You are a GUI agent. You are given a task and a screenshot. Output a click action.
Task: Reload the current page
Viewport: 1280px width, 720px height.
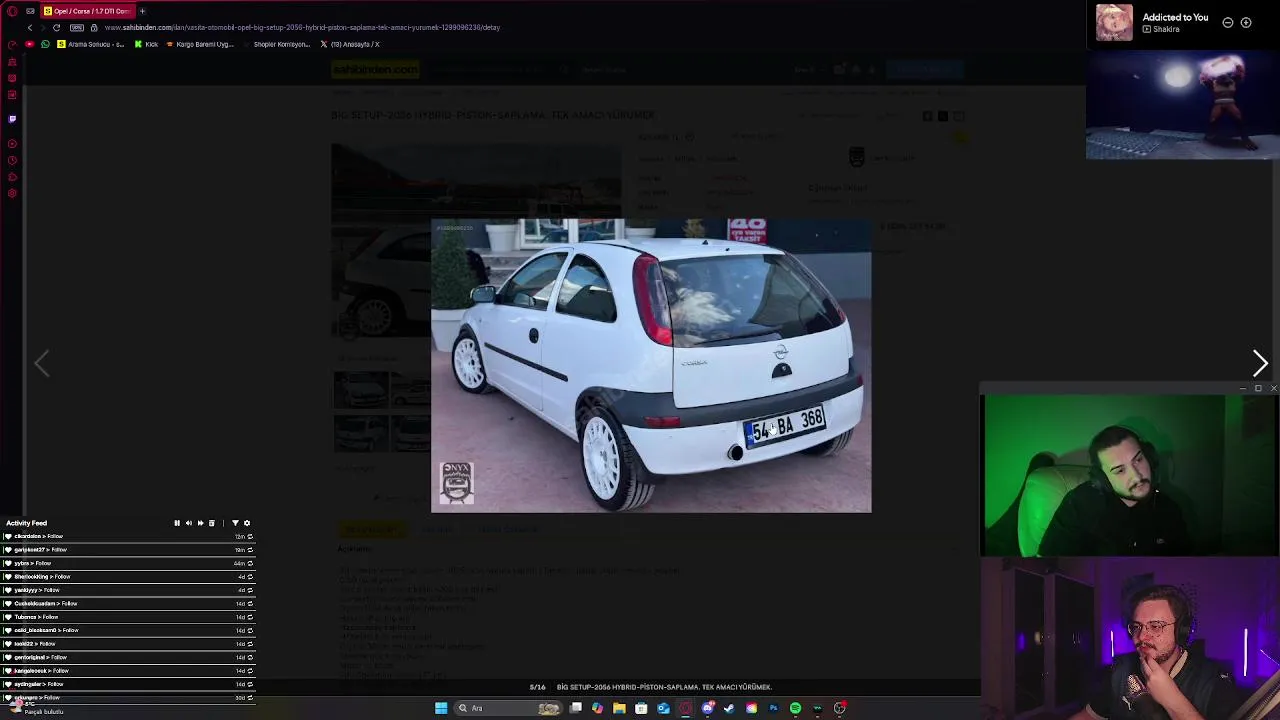click(x=57, y=27)
